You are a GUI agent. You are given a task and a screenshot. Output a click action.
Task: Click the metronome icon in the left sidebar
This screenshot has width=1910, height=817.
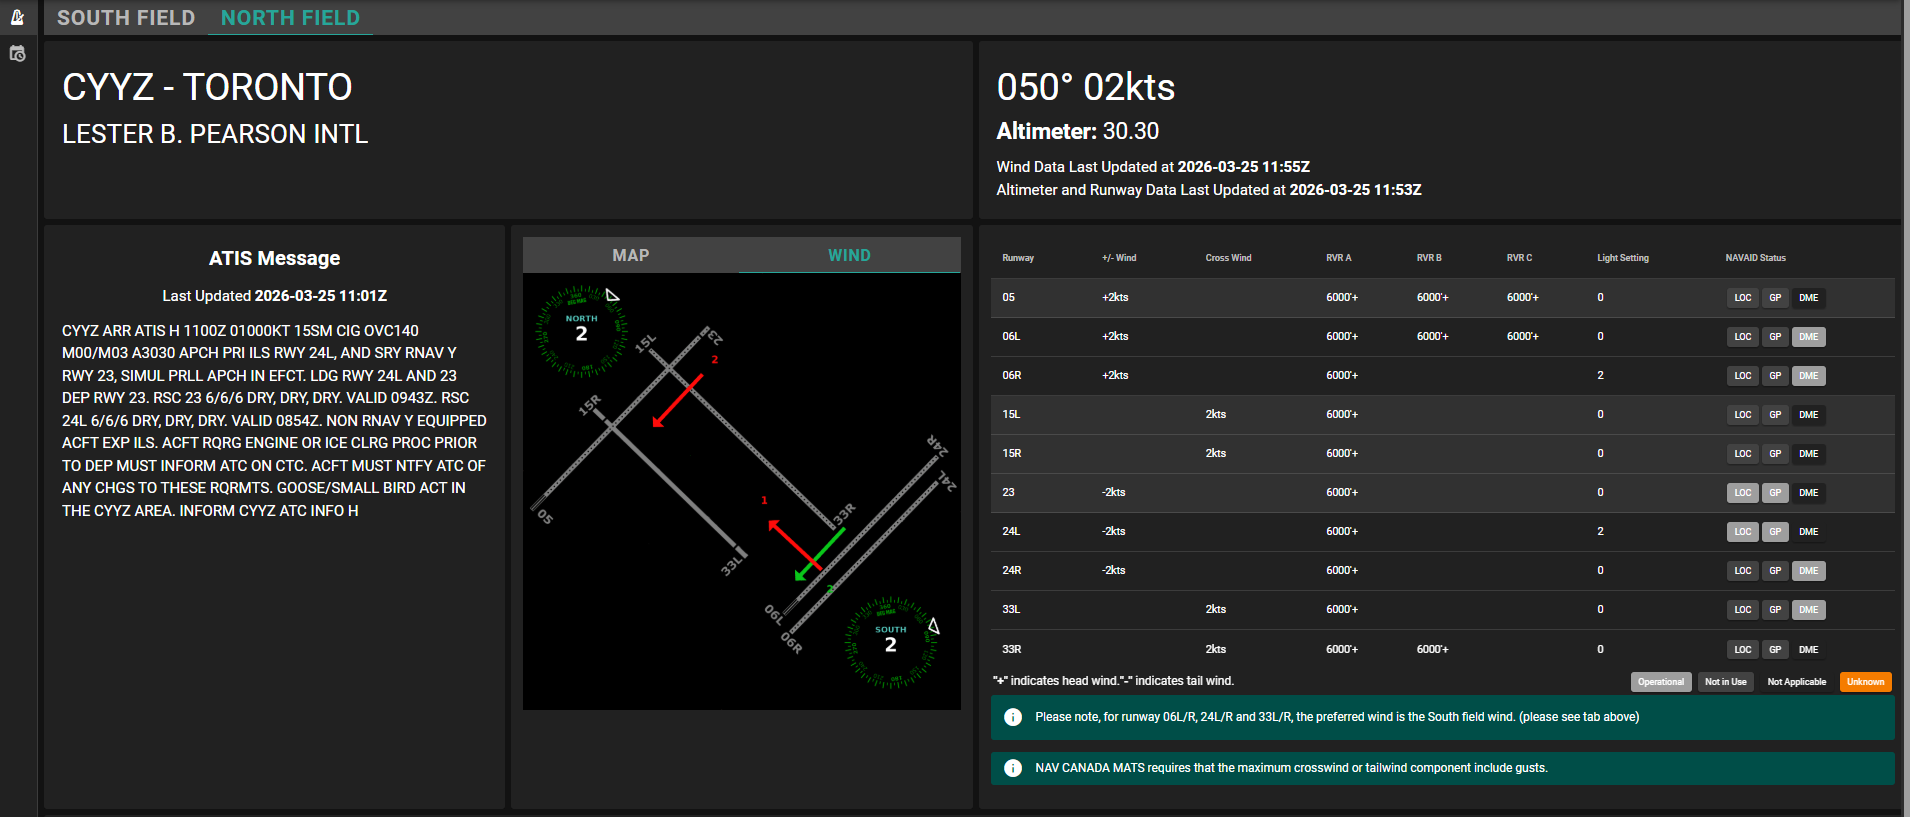17,17
